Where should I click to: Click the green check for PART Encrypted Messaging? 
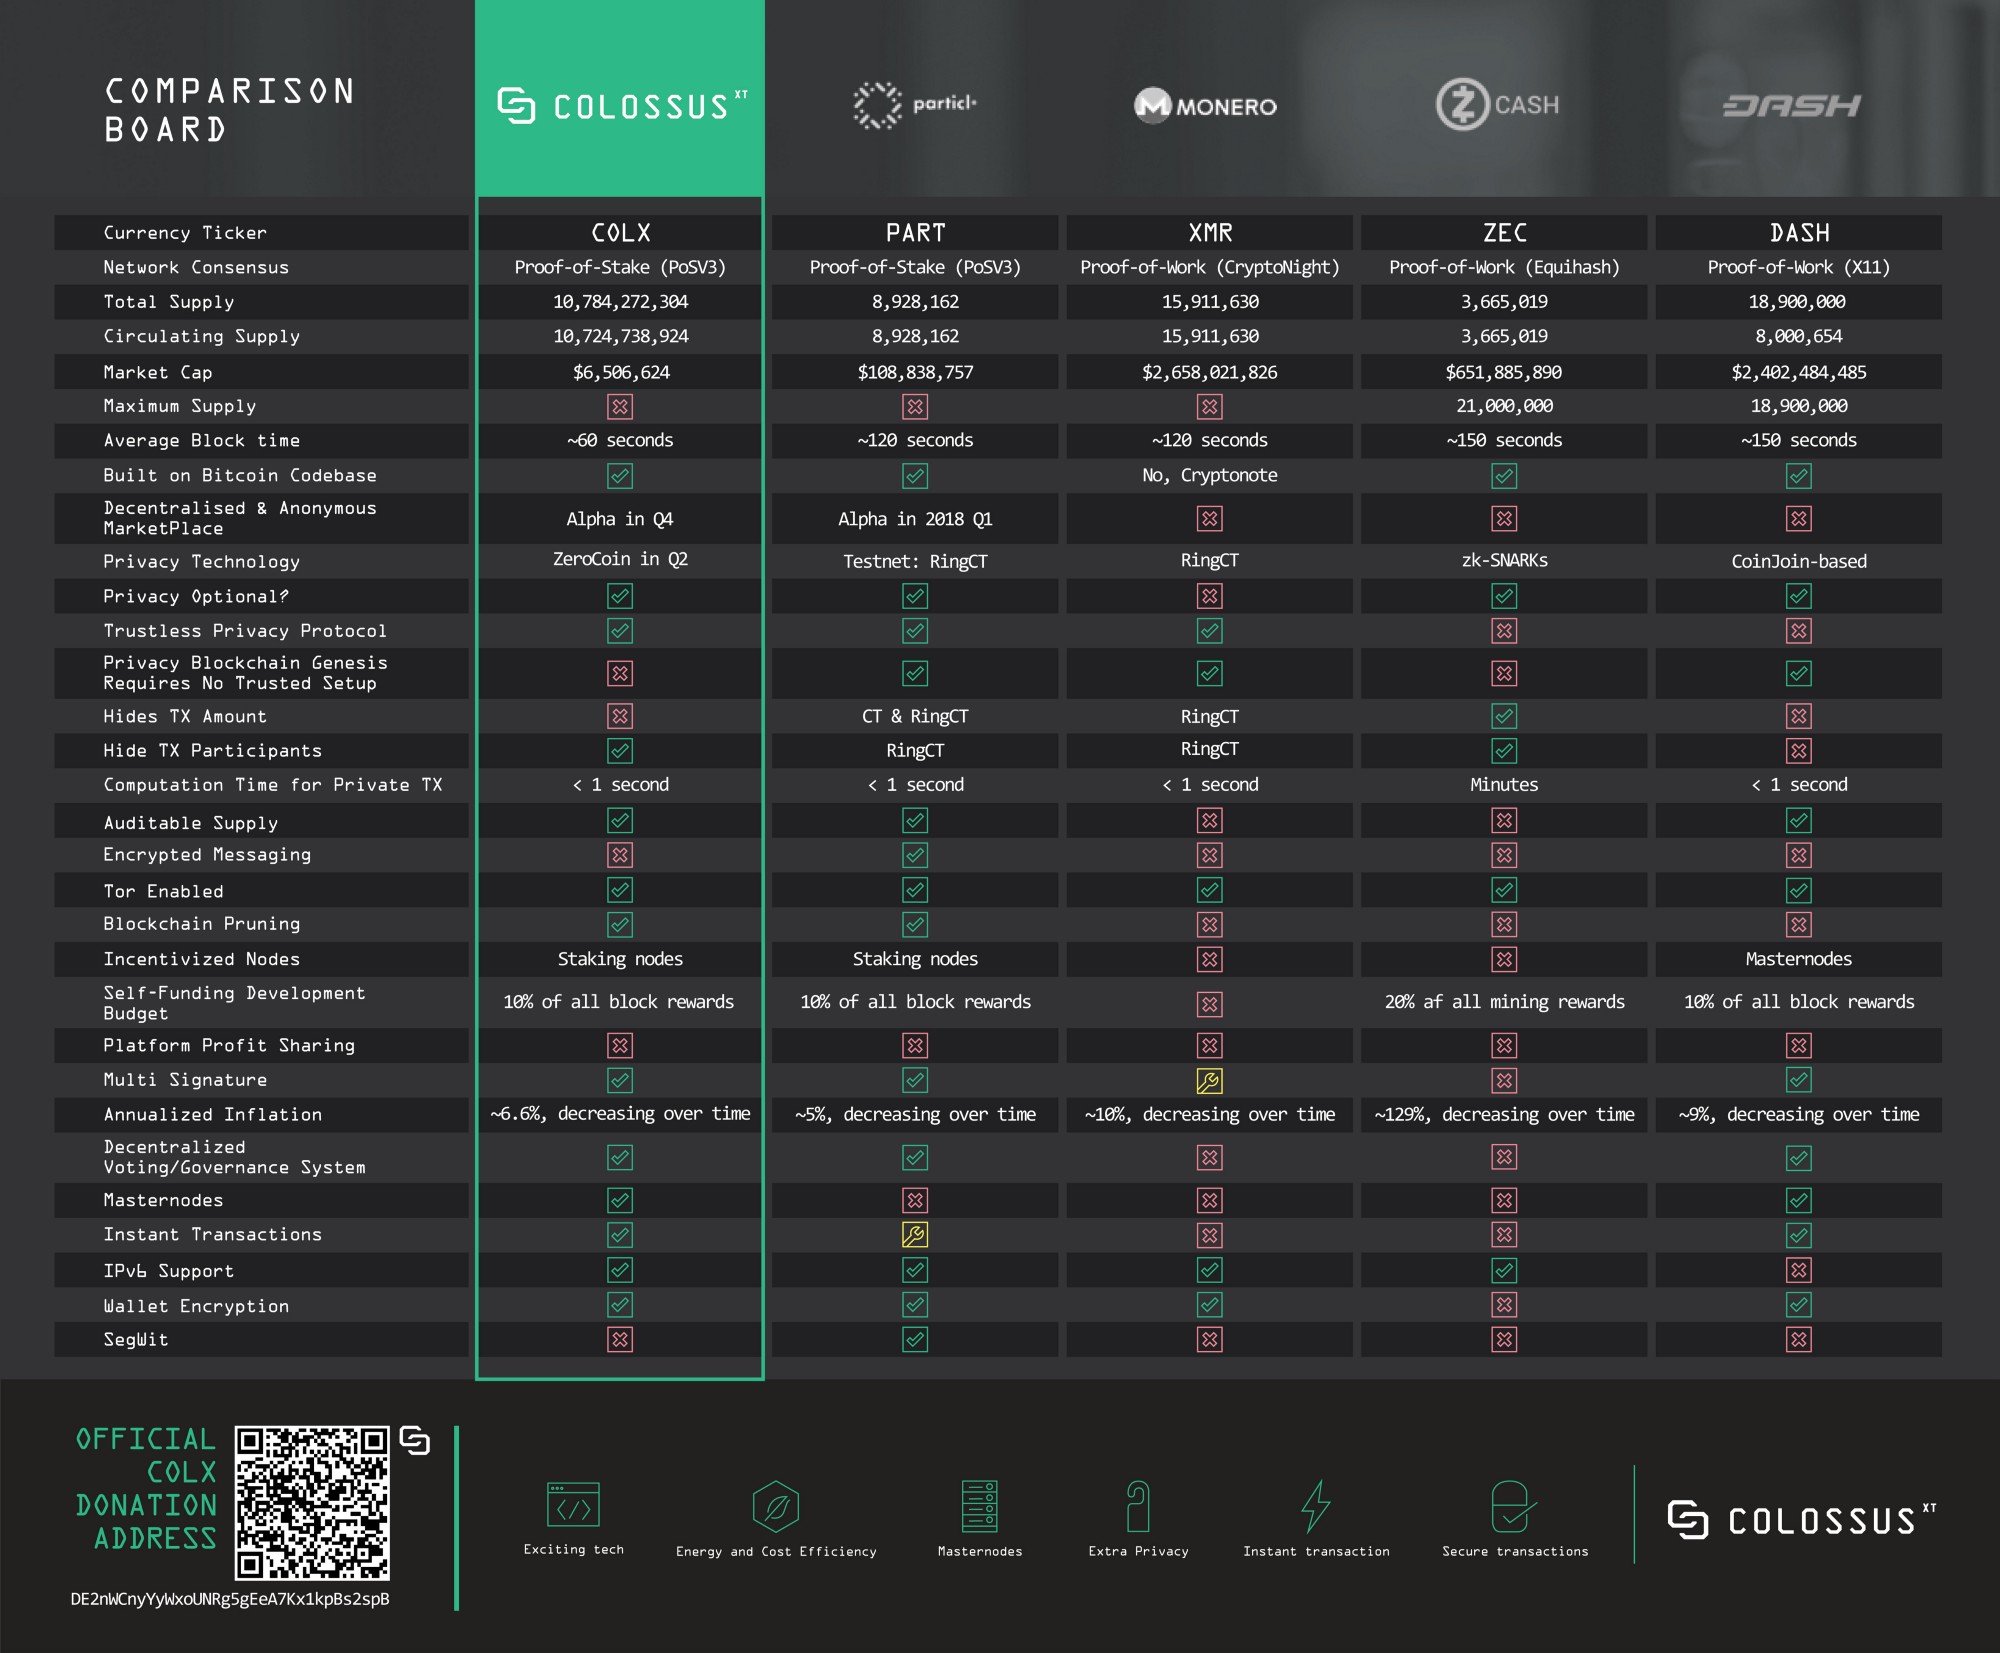[x=914, y=855]
